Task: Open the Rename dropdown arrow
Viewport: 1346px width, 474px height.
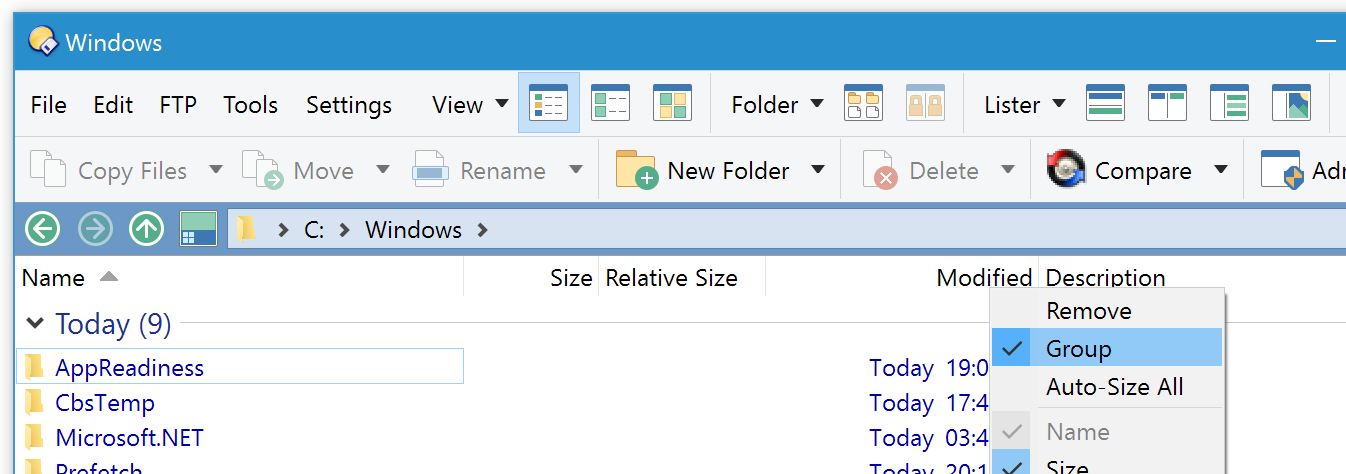Action: [x=575, y=170]
